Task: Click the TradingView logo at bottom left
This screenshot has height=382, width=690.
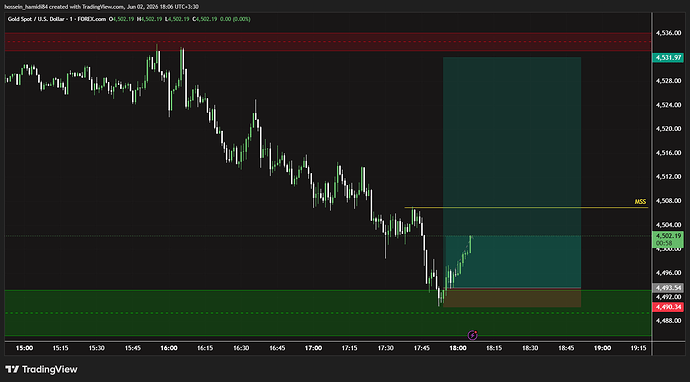Action: pos(41,369)
